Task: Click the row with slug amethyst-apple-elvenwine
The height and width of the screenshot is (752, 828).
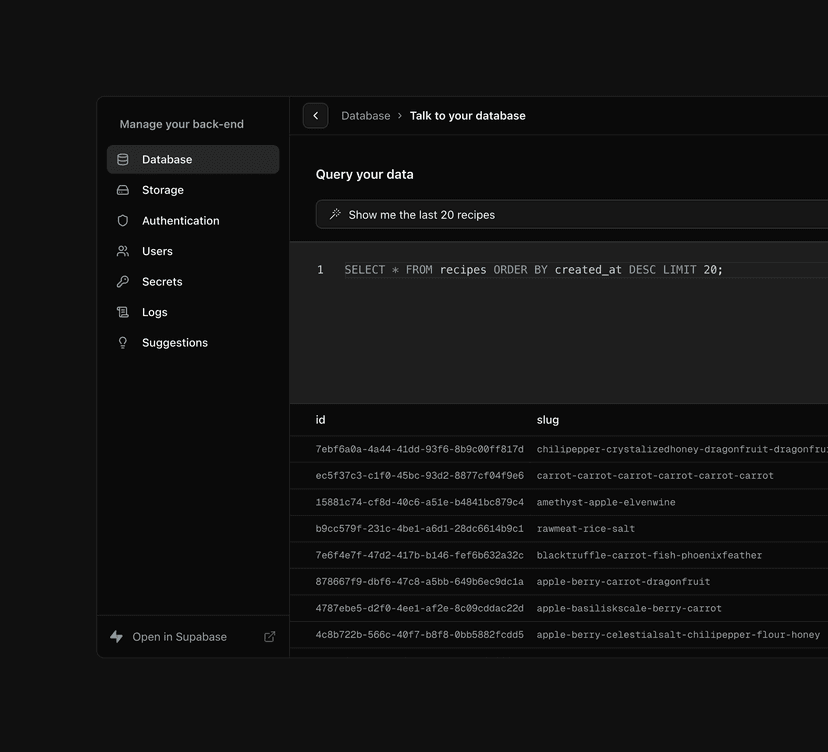Action: click(500, 501)
